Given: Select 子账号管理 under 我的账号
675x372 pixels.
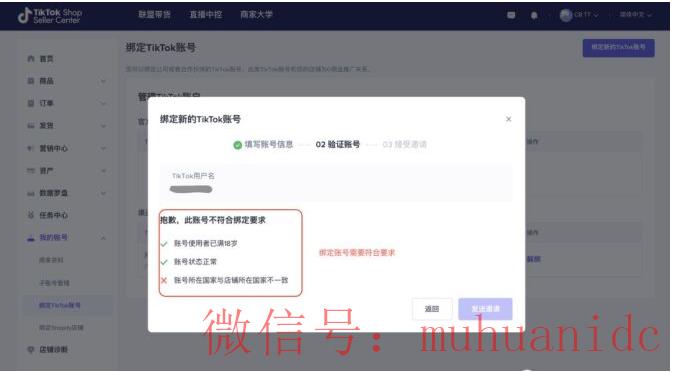Looking at the screenshot, I should [x=54, y=283].
